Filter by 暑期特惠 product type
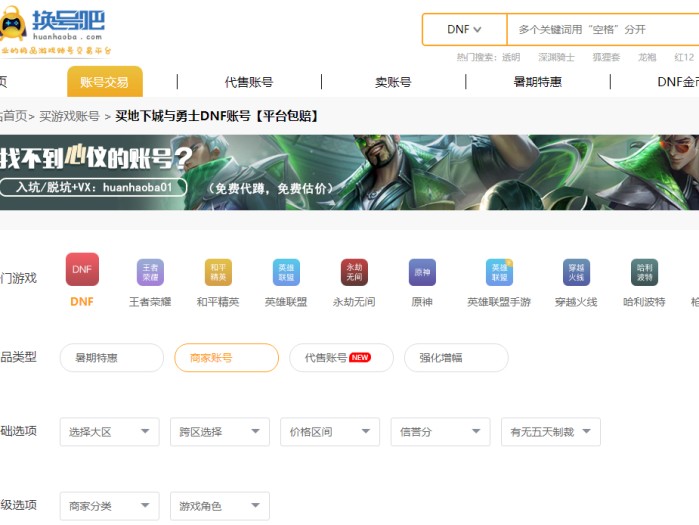This screenshot has height=525, width=699. [x=111, y=357]
